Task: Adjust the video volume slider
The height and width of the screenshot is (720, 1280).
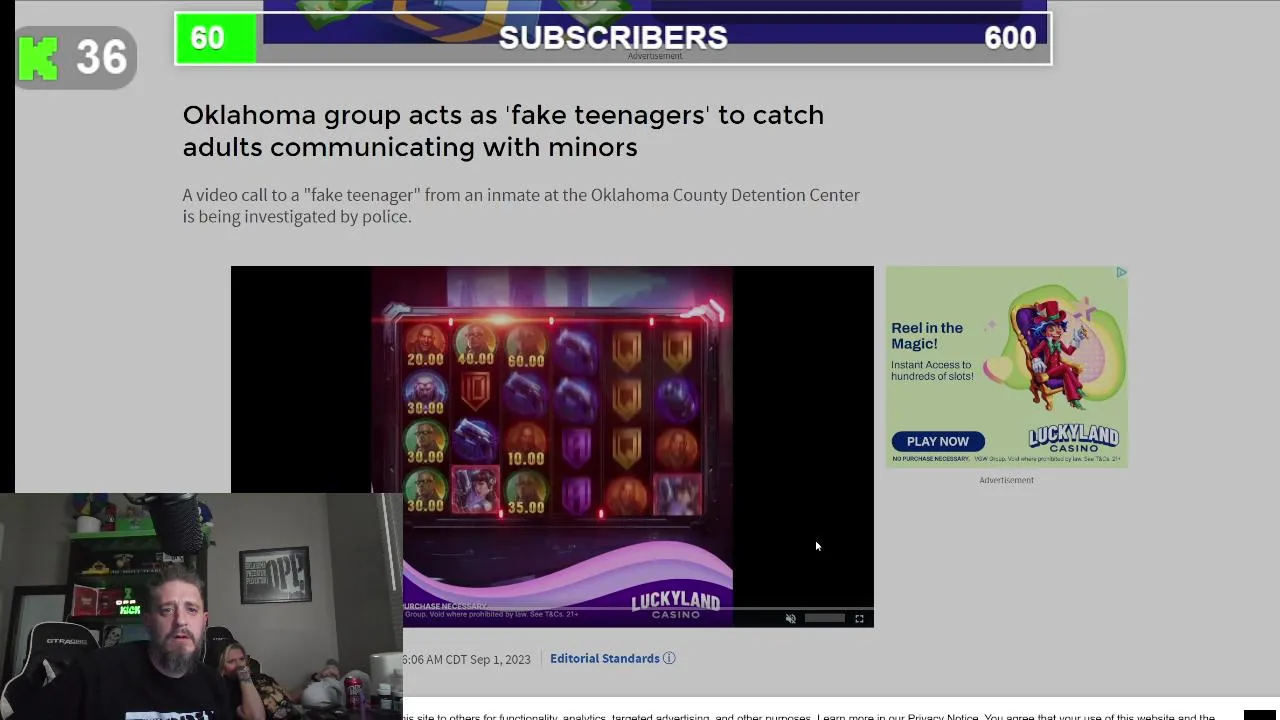Action: [825, 618]
